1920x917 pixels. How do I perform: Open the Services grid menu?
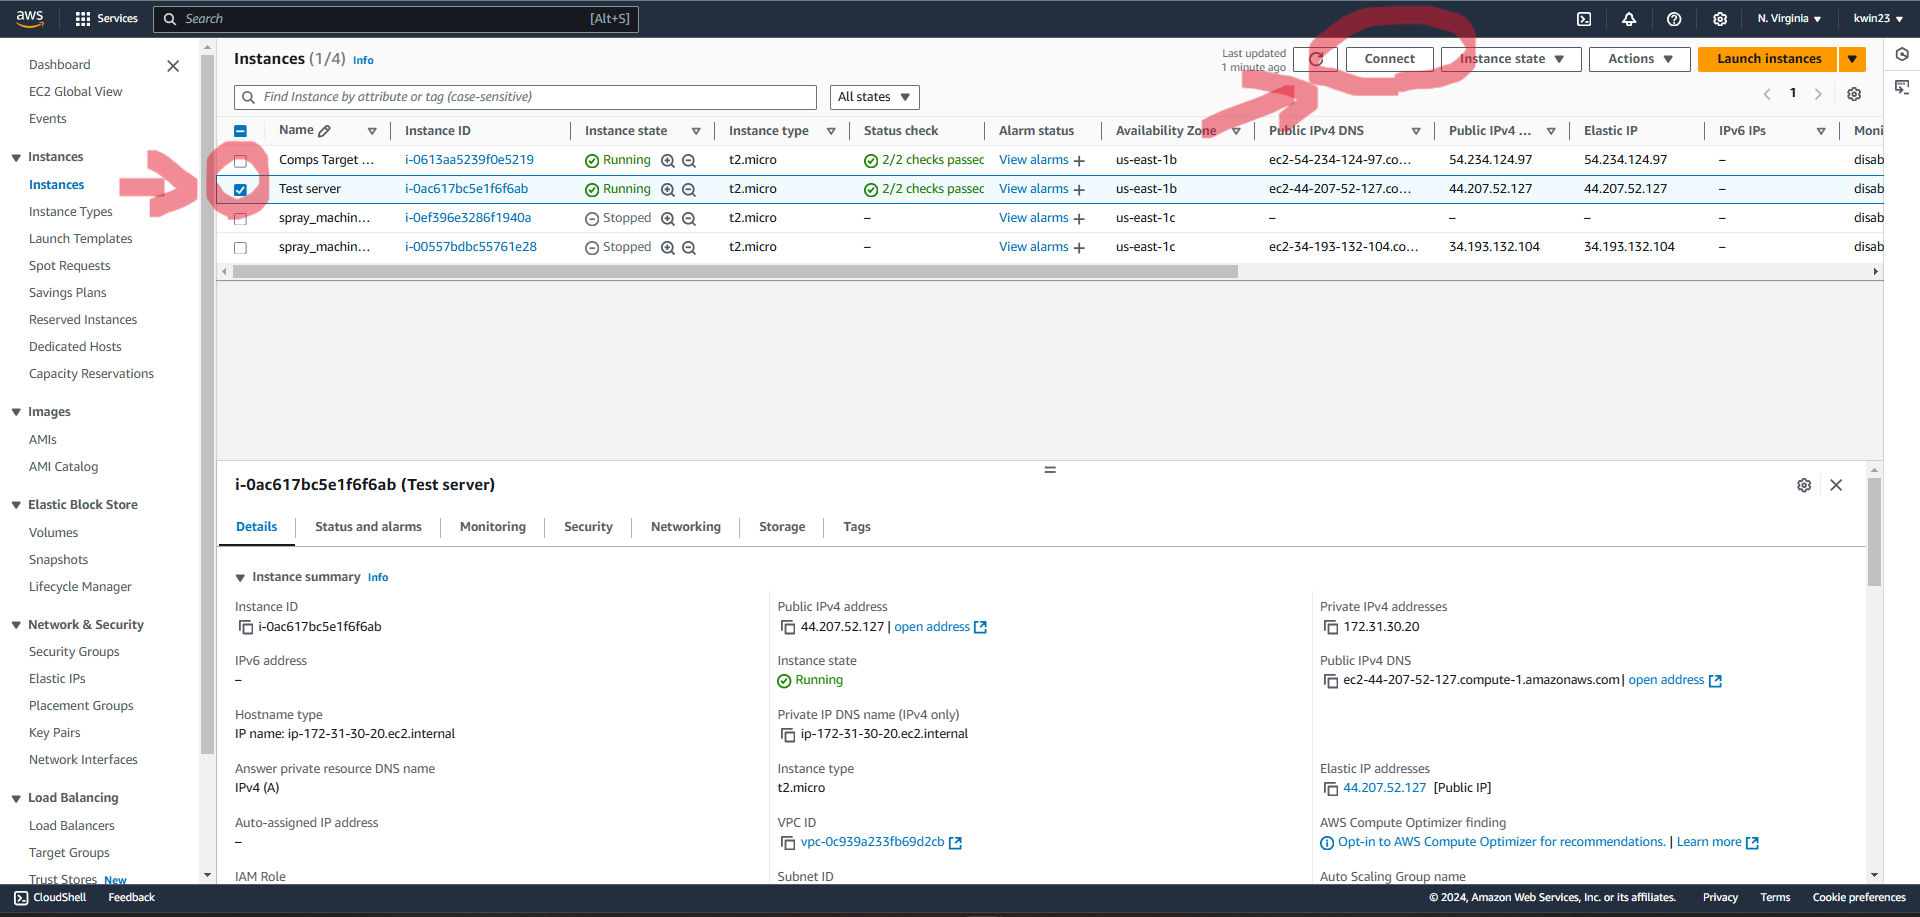pyautogui.click(x=106, y=18)
